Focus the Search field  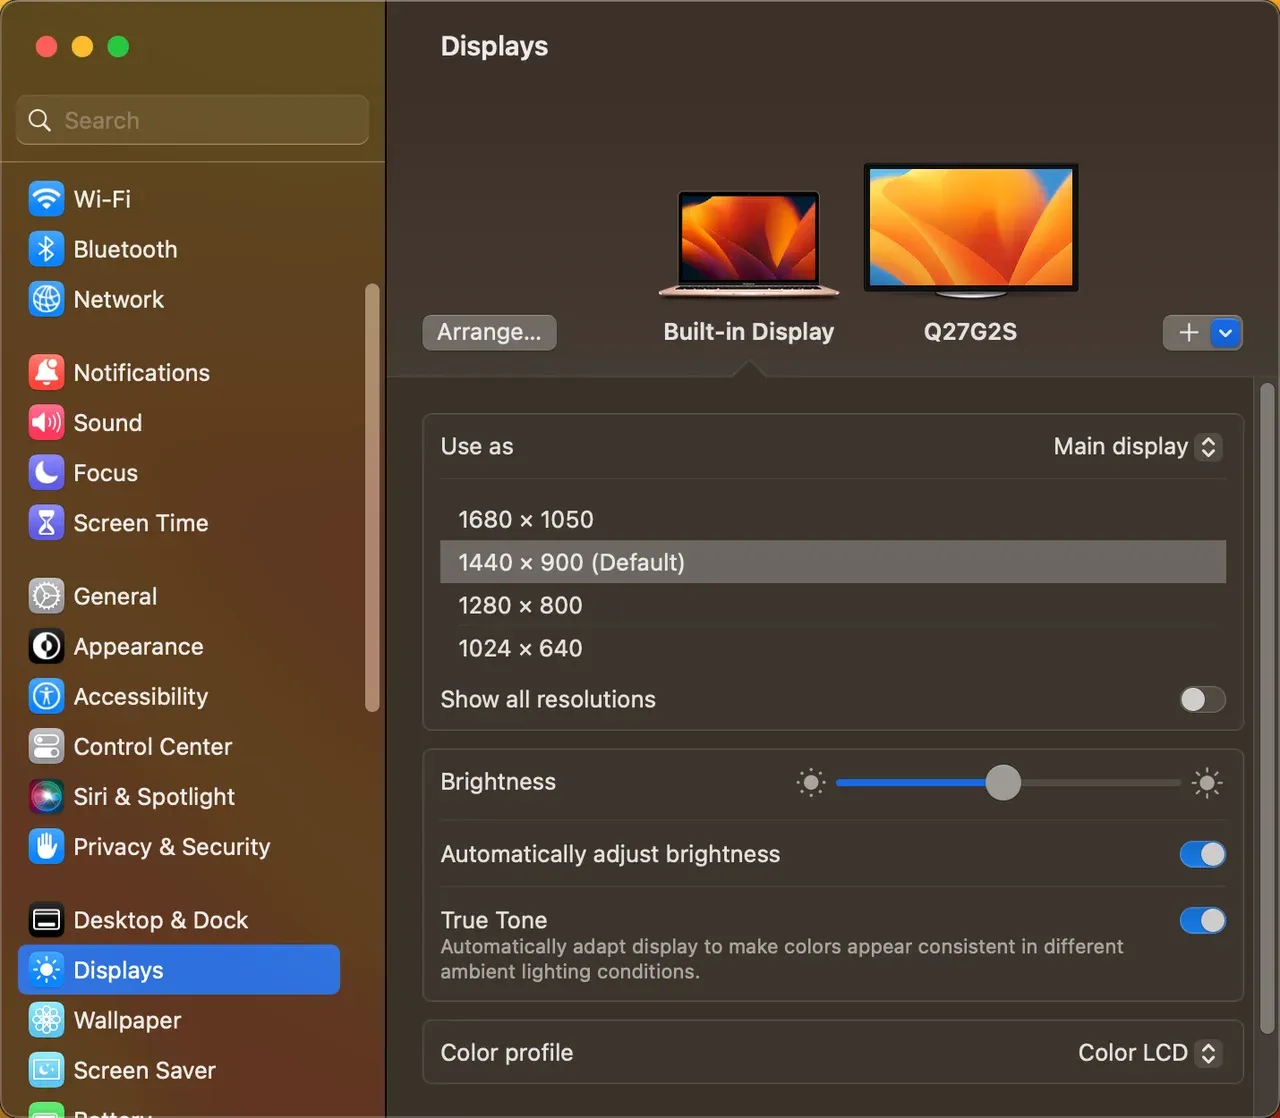pyautogui.click(x=193, y=120)
